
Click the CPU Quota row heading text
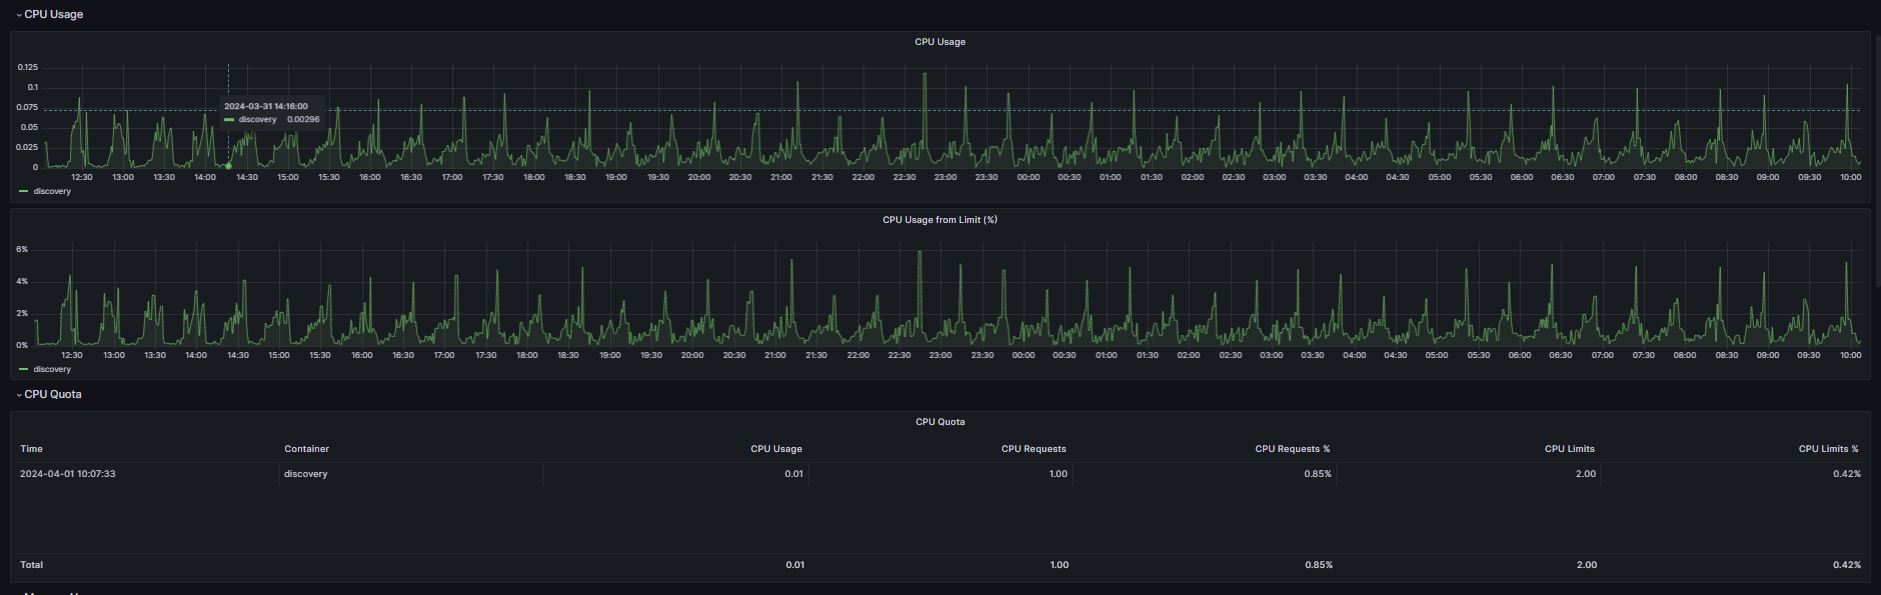coord(53,394)
